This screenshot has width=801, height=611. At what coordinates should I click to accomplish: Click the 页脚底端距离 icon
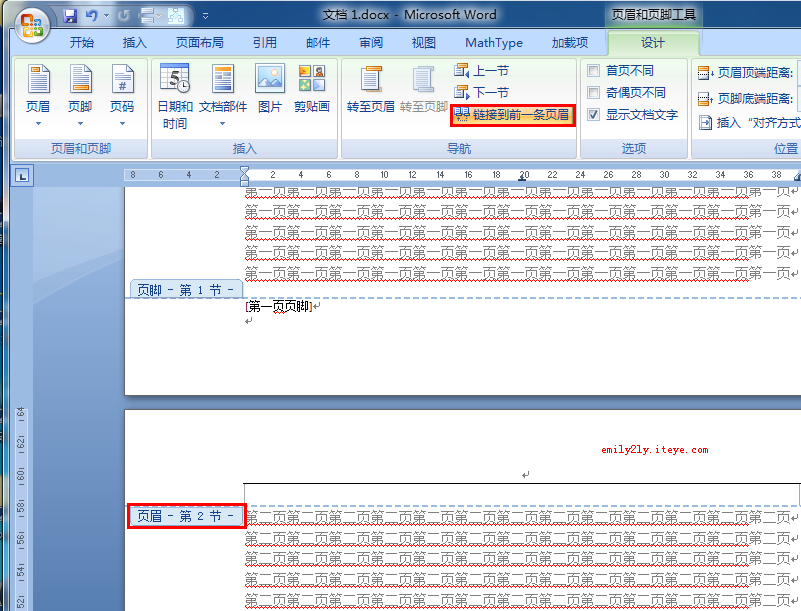(x=706, y=99)
